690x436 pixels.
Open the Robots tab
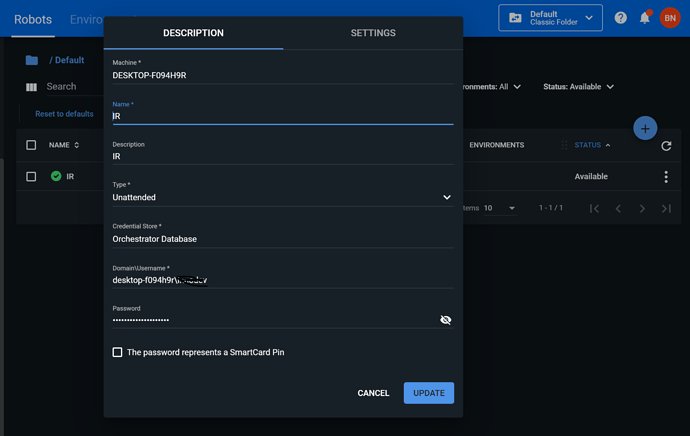click(33, 20)
